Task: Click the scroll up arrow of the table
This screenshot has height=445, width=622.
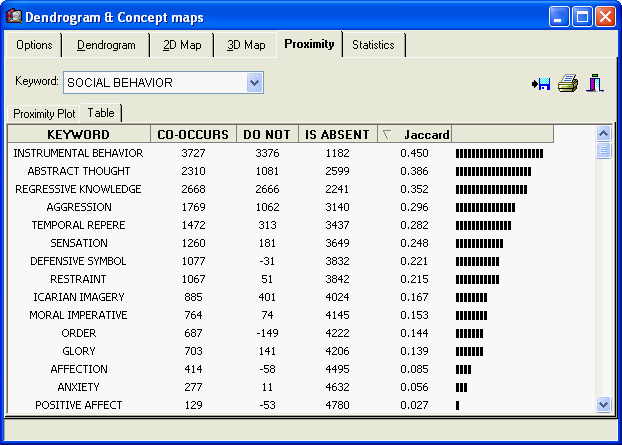Action: pos(603,133)
